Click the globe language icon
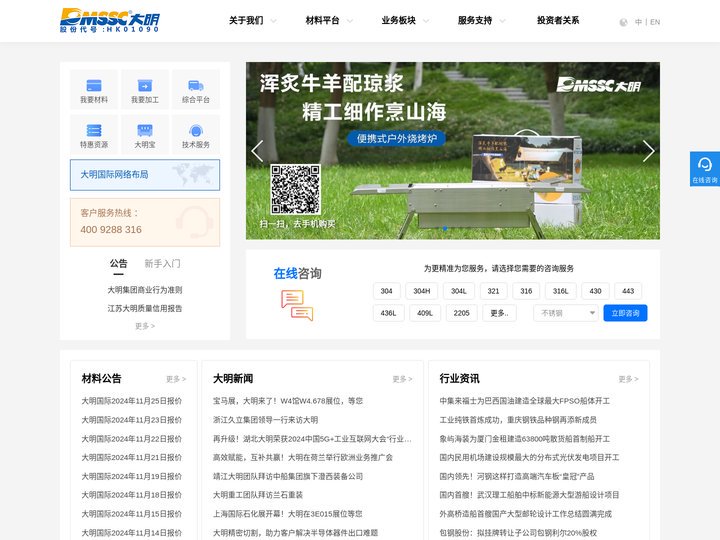 pyautogui.click(x=623, y=22)
